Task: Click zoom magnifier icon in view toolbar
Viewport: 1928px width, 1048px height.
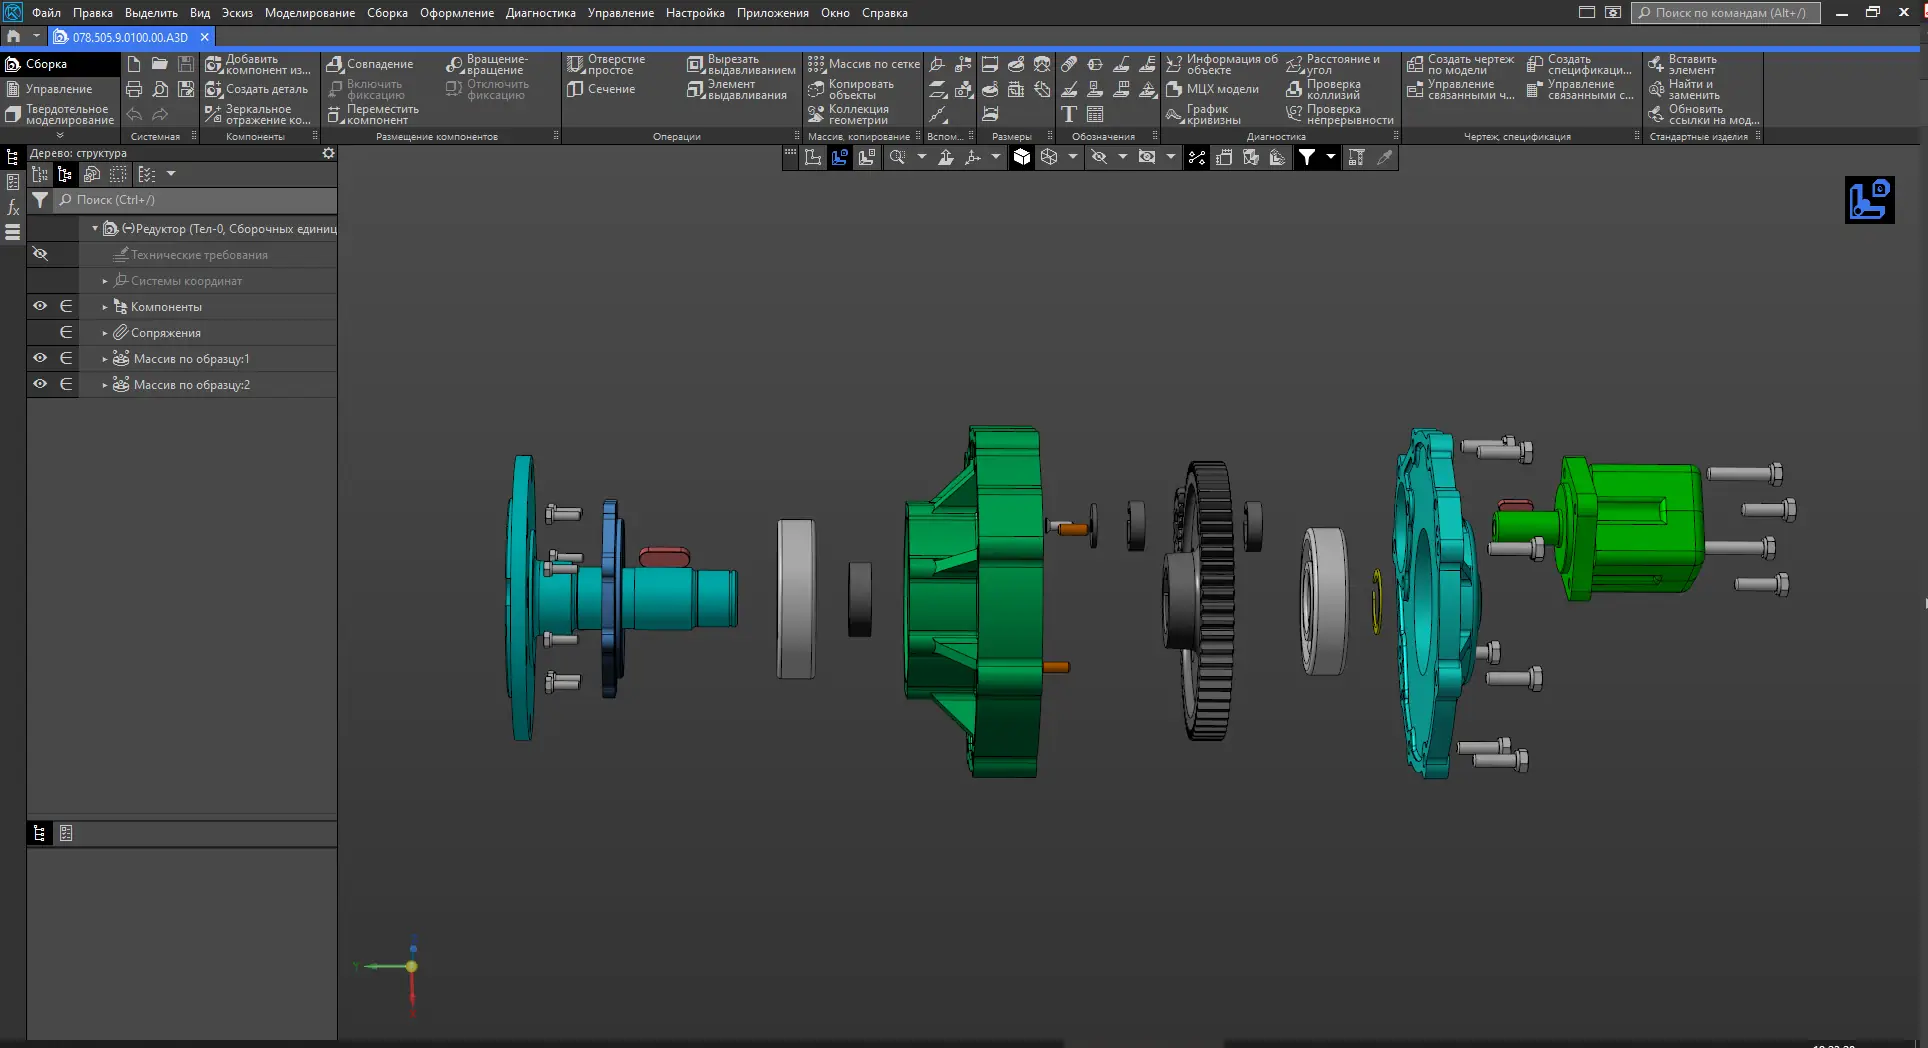Action: [897, 157]
